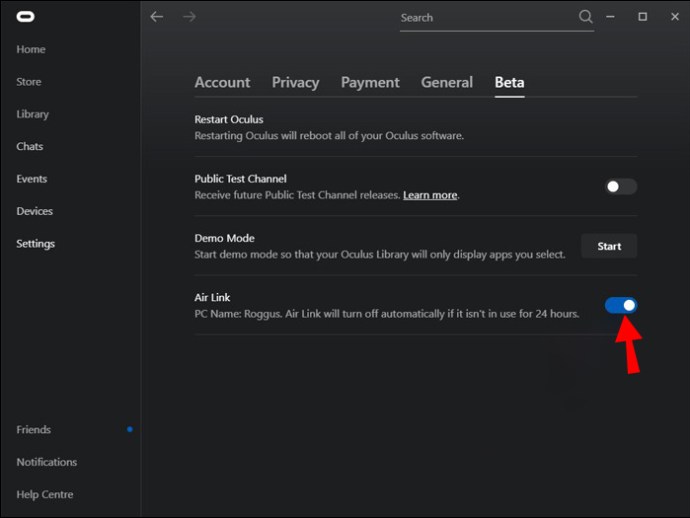Click the 'Air Link' heading
690x518 pixels.
[212, 298]
